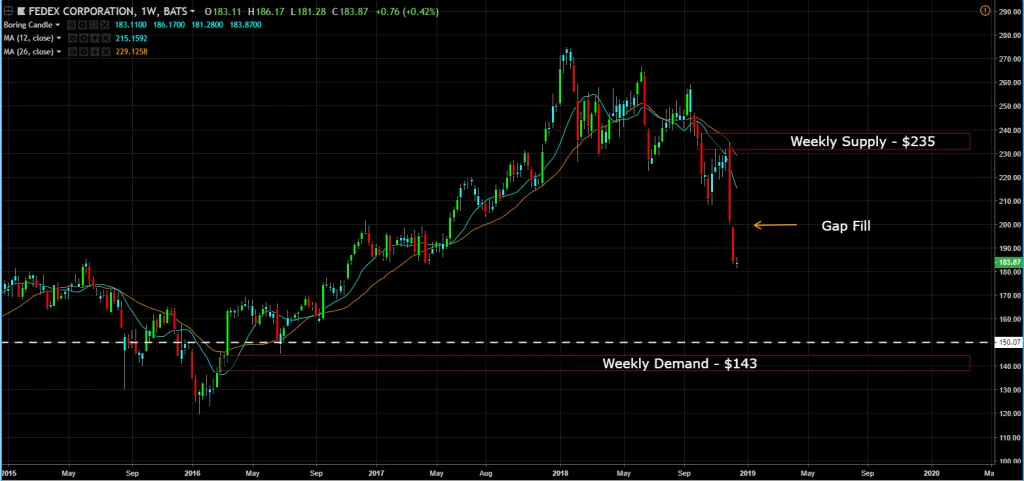Click the 2019 label on time axis
Viewport: 1024px width, 481px height.
coord(748,473)
